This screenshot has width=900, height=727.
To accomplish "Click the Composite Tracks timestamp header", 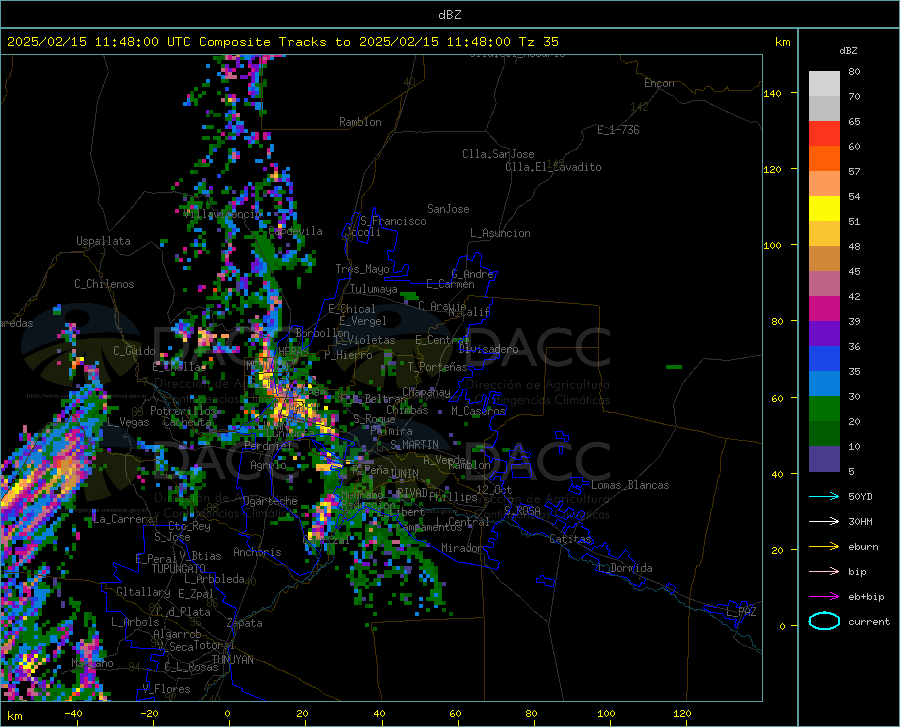I will (282, 42).
